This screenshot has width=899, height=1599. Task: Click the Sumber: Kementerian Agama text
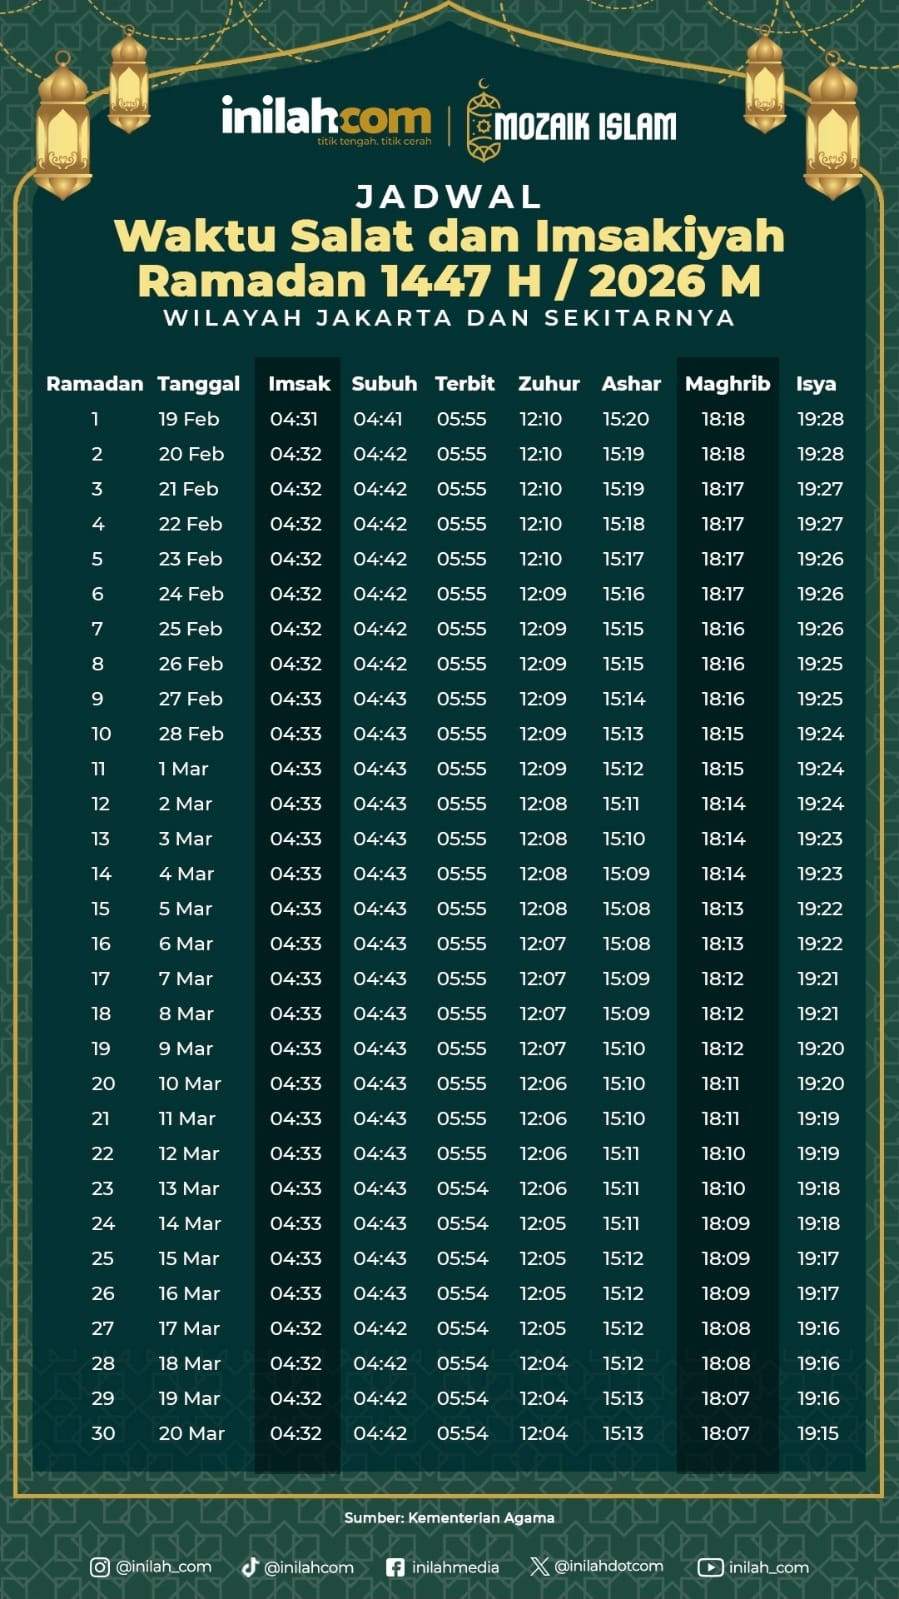point(449,1517)
